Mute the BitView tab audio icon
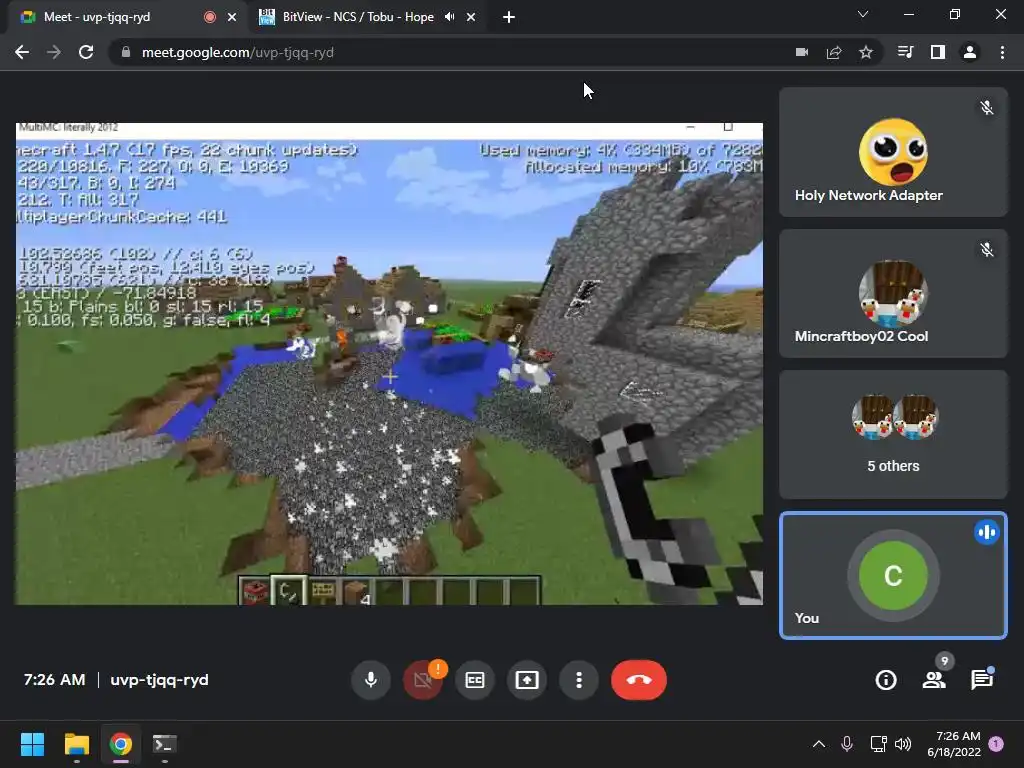This screenshot has height=768, width=1024. (x=449, y=17)
